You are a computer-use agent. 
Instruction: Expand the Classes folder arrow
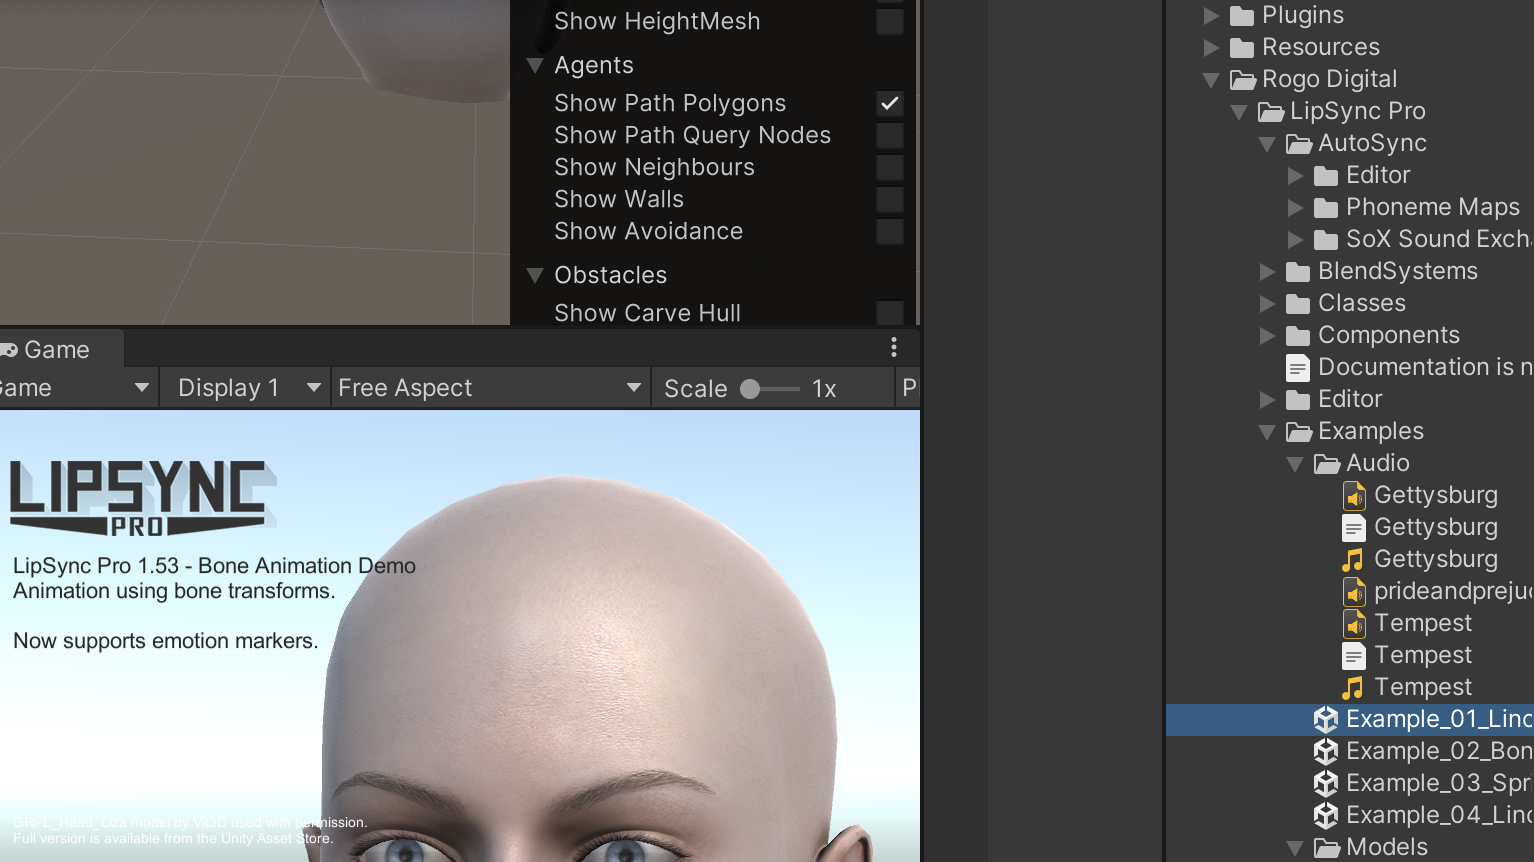1267,303
